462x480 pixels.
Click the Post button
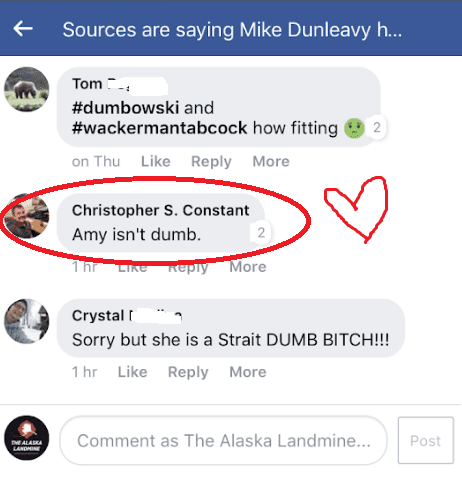[426, 440]
